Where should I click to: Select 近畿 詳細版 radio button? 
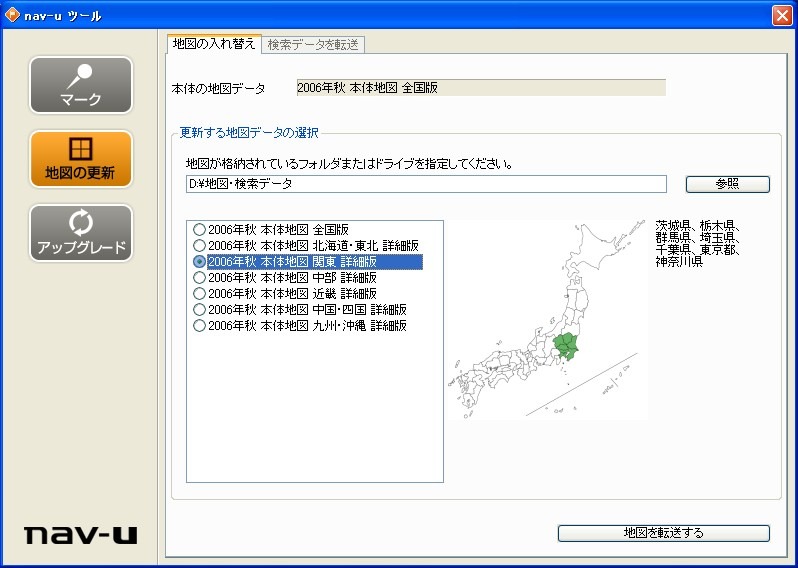pyautogui.click(x=200, y=294)
